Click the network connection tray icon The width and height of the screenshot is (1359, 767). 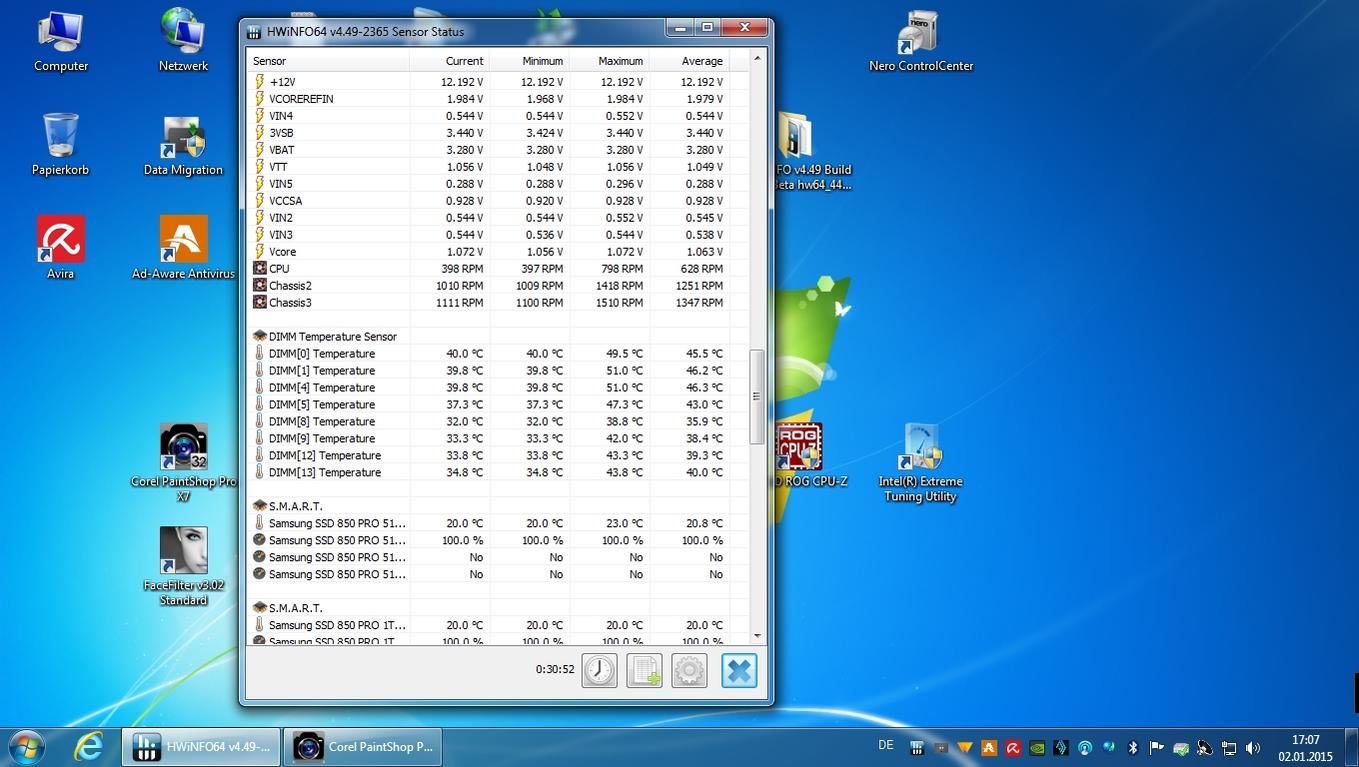tap(1229, 748)
